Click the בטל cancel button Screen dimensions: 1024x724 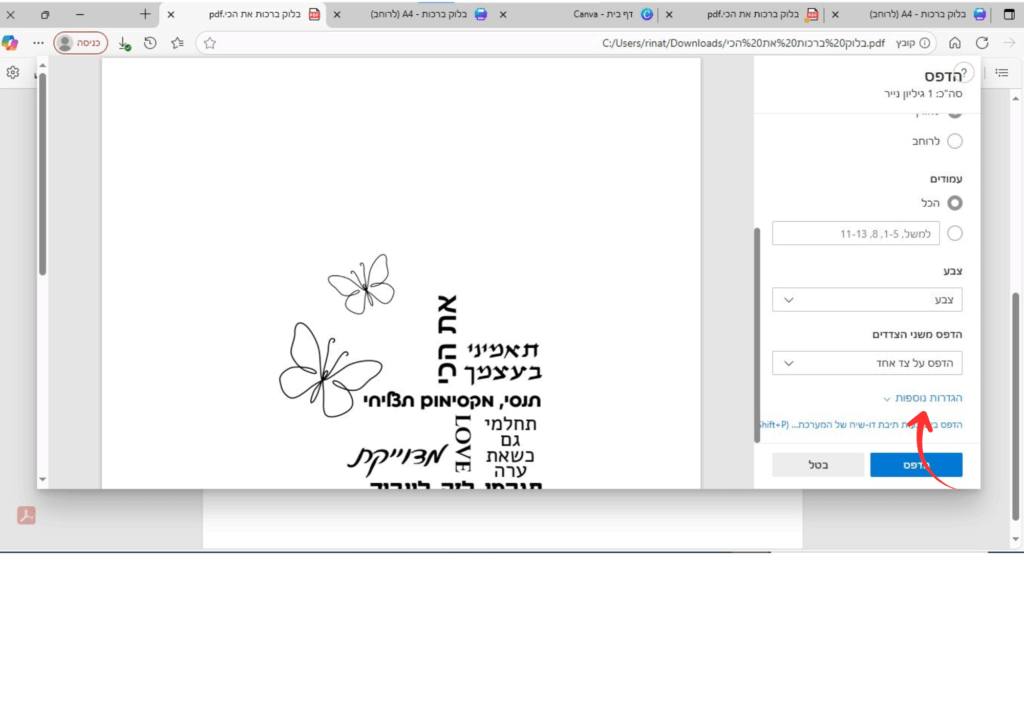tap(819, 465)
